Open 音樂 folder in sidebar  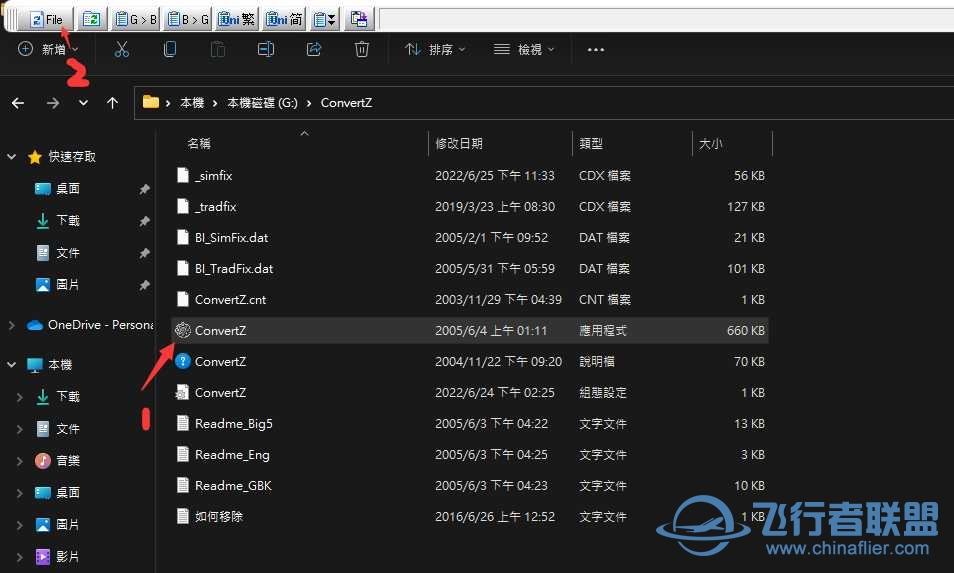tap(68, 460)
